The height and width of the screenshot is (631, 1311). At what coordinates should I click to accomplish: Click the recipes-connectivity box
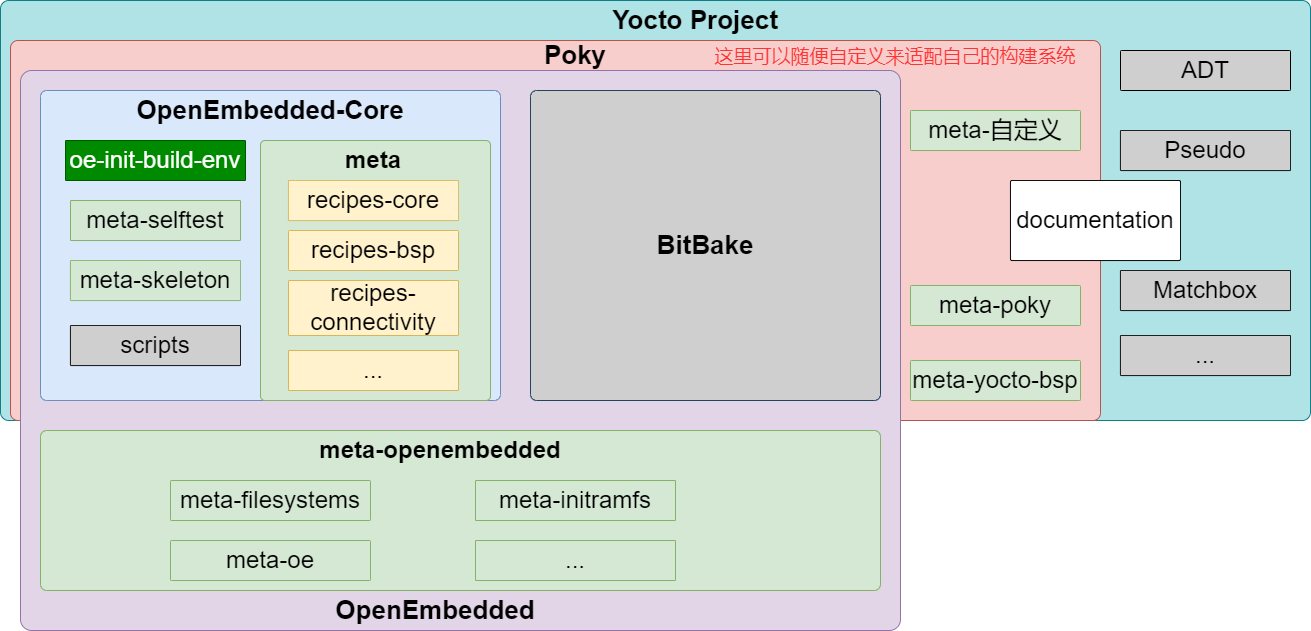373,308
